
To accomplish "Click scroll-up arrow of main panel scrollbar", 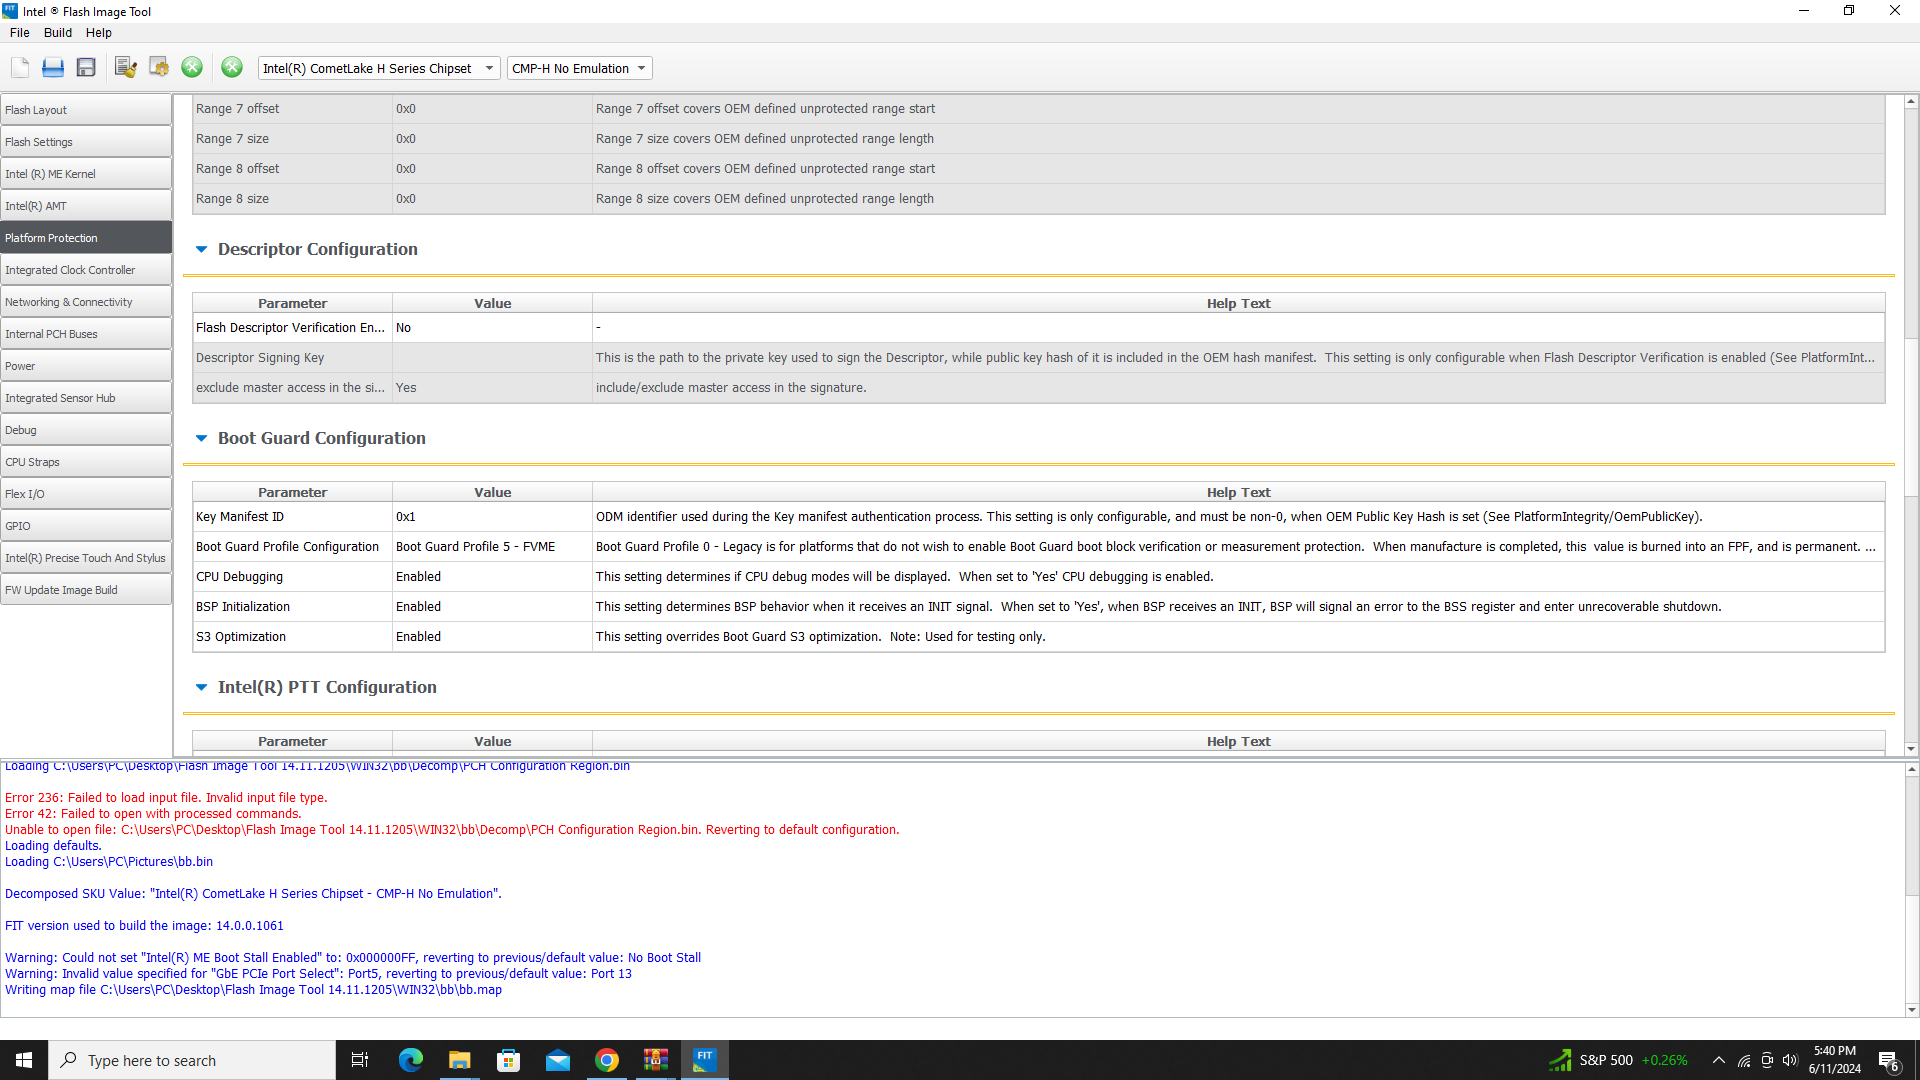I will click(x=1911, y=102).
